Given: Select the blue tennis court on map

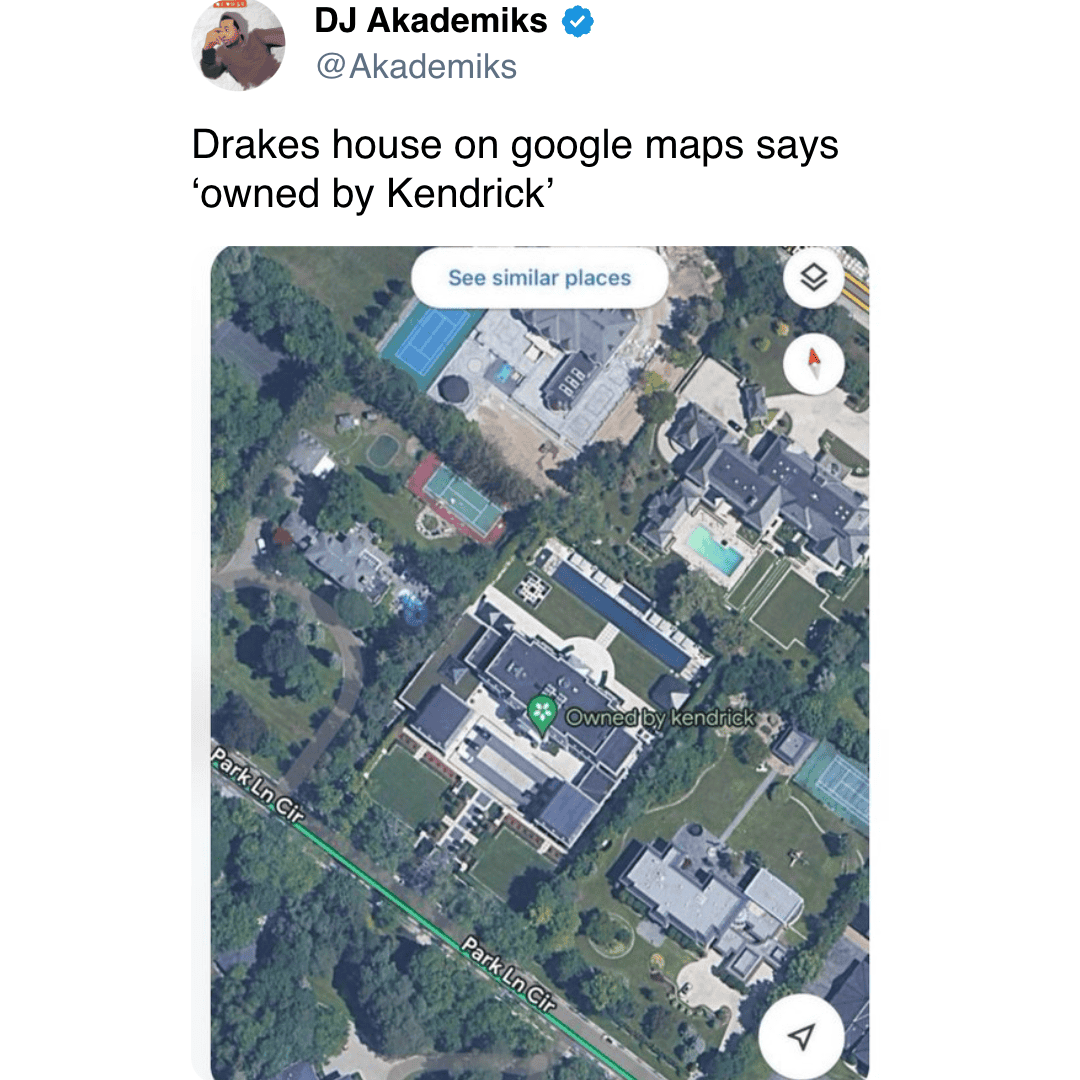Looking at the screenshot, I should coord(429,340).
